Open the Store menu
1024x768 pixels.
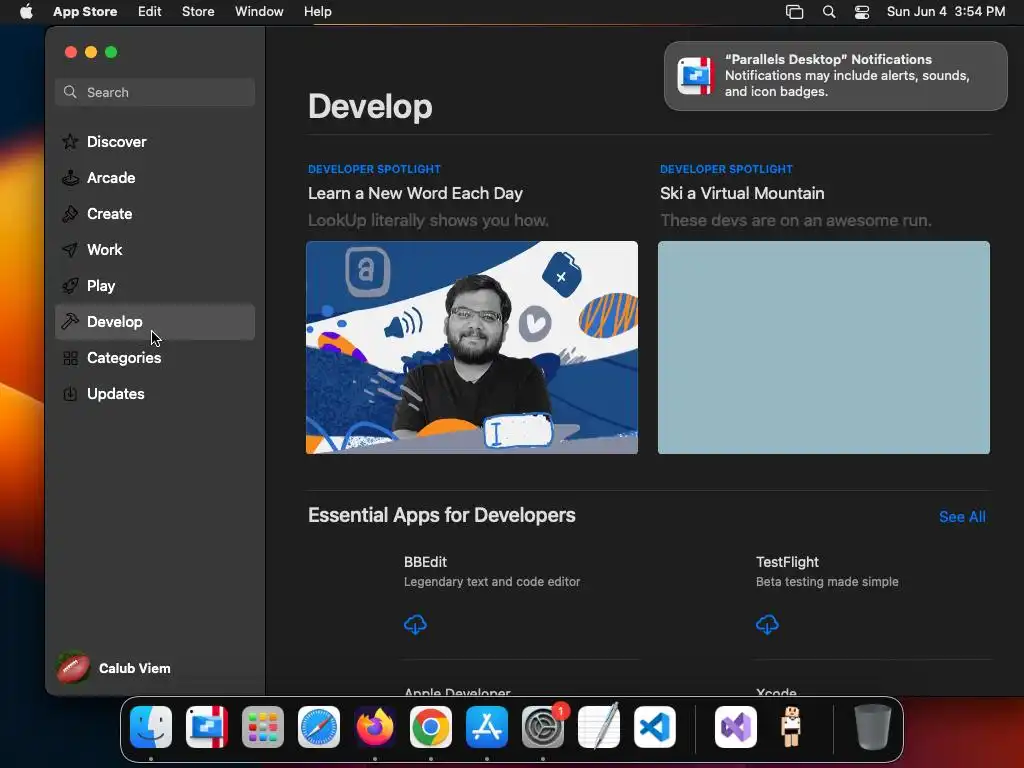[198, 12]
